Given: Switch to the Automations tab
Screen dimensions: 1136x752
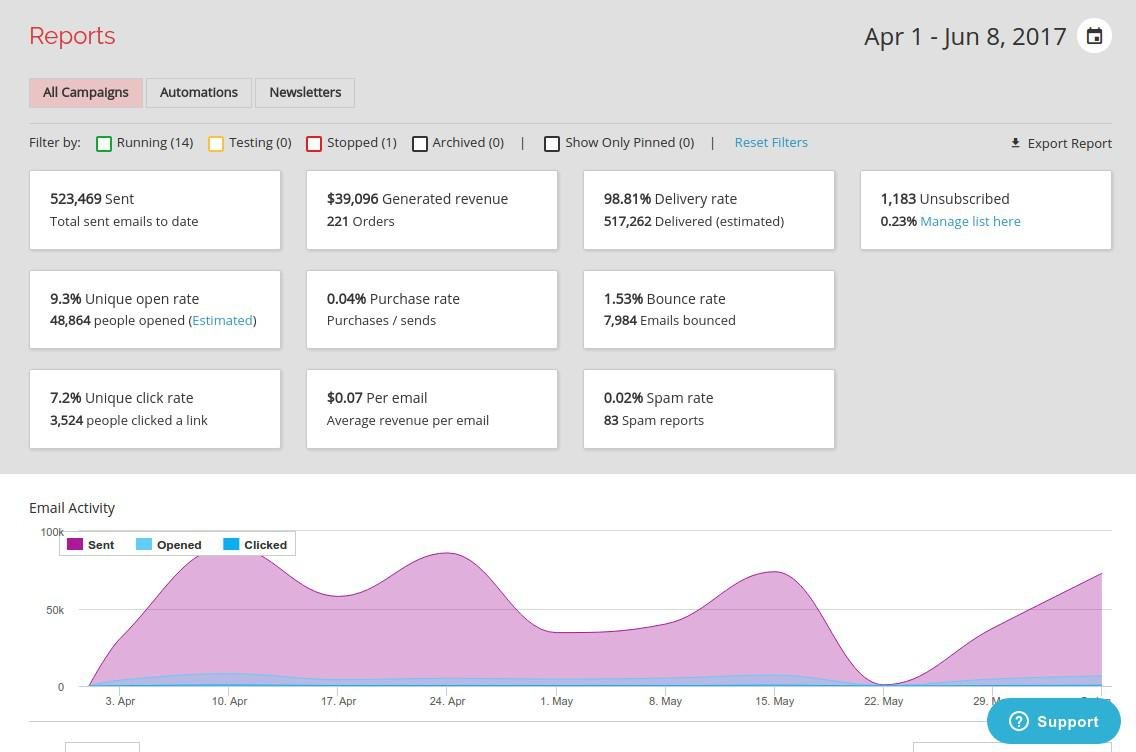Looking at the screenshot, I should 199,92.
